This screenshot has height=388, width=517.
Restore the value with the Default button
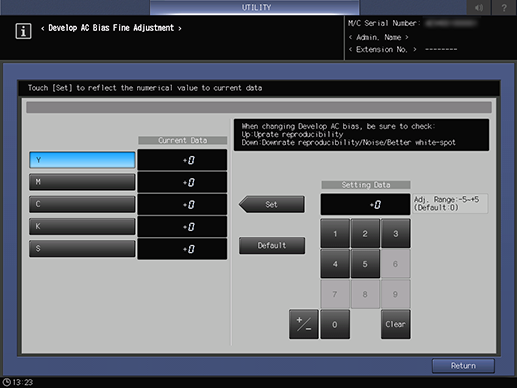click(x=272, y=245)
